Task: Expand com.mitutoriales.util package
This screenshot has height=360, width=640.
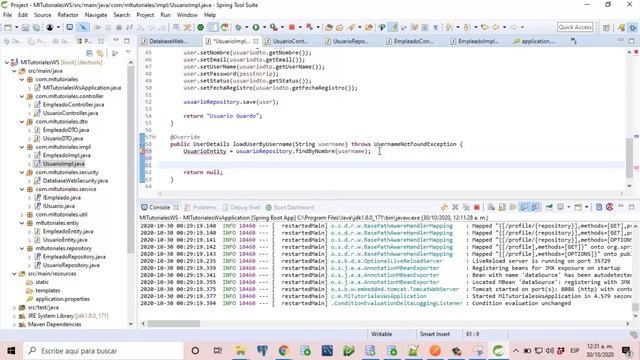Action: click(x=22, y=214)
